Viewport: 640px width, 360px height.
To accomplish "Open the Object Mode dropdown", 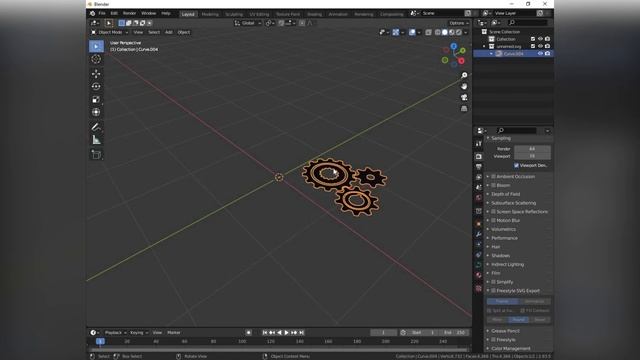I will point(109,32).
